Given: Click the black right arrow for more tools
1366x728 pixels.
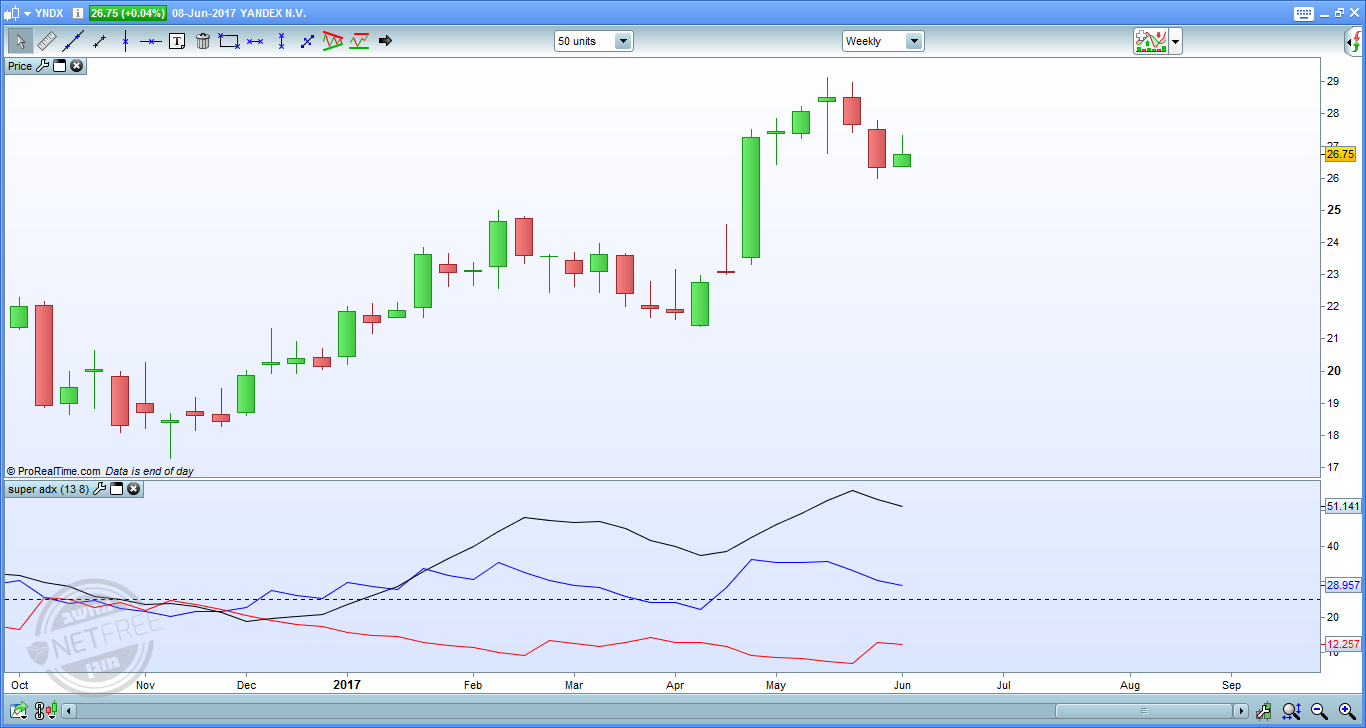Looking at the screenshot, I should [385, 41].
